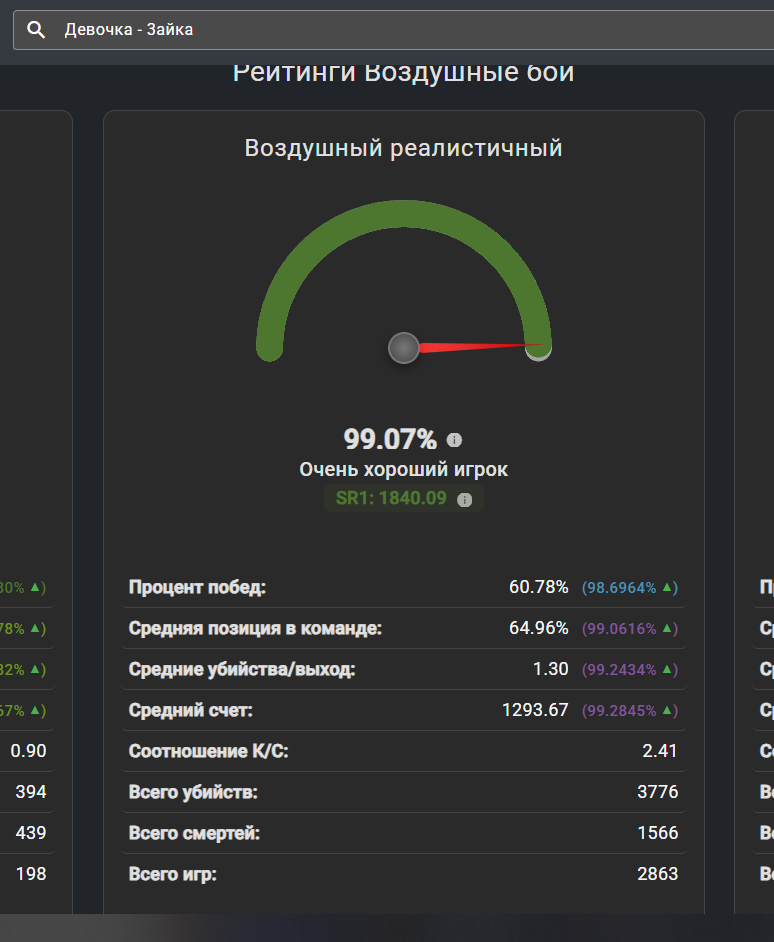This screenshot has height=942, width=774.
Task: Click the 2863 total games value
Action: pos(657,874)
